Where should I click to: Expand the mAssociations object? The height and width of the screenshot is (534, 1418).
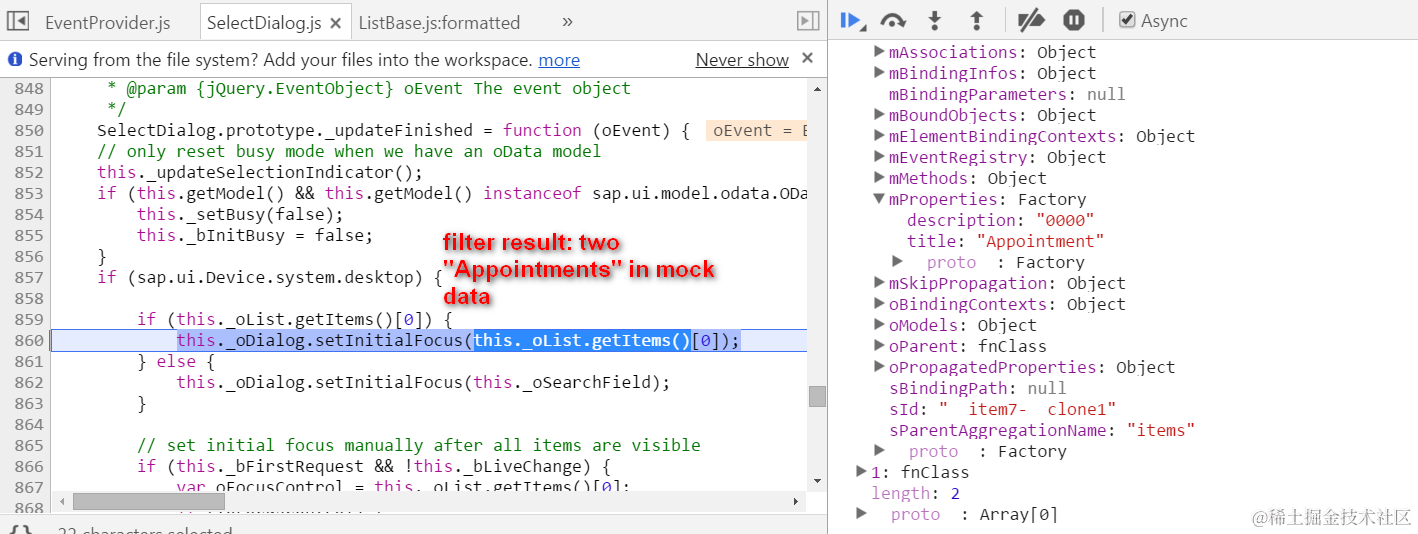(879, 52)
